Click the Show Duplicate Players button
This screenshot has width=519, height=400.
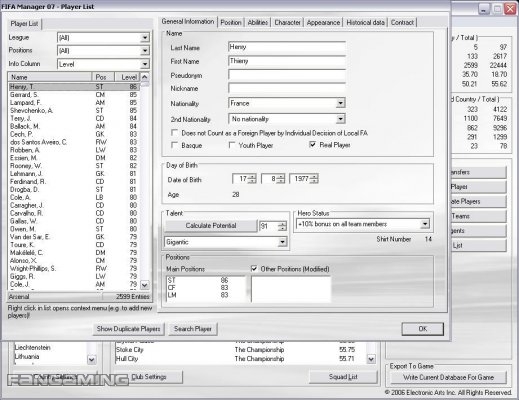click(128, 329)
